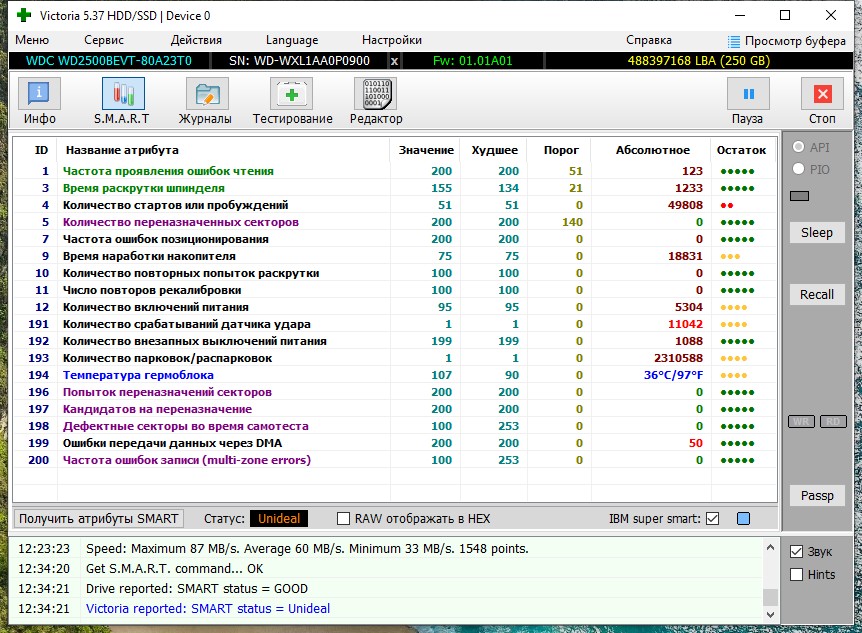Click the Fw: 01.01A01 firmware label
The width and height of the screenshot is (862, 633).
click(x=472, y=61)
